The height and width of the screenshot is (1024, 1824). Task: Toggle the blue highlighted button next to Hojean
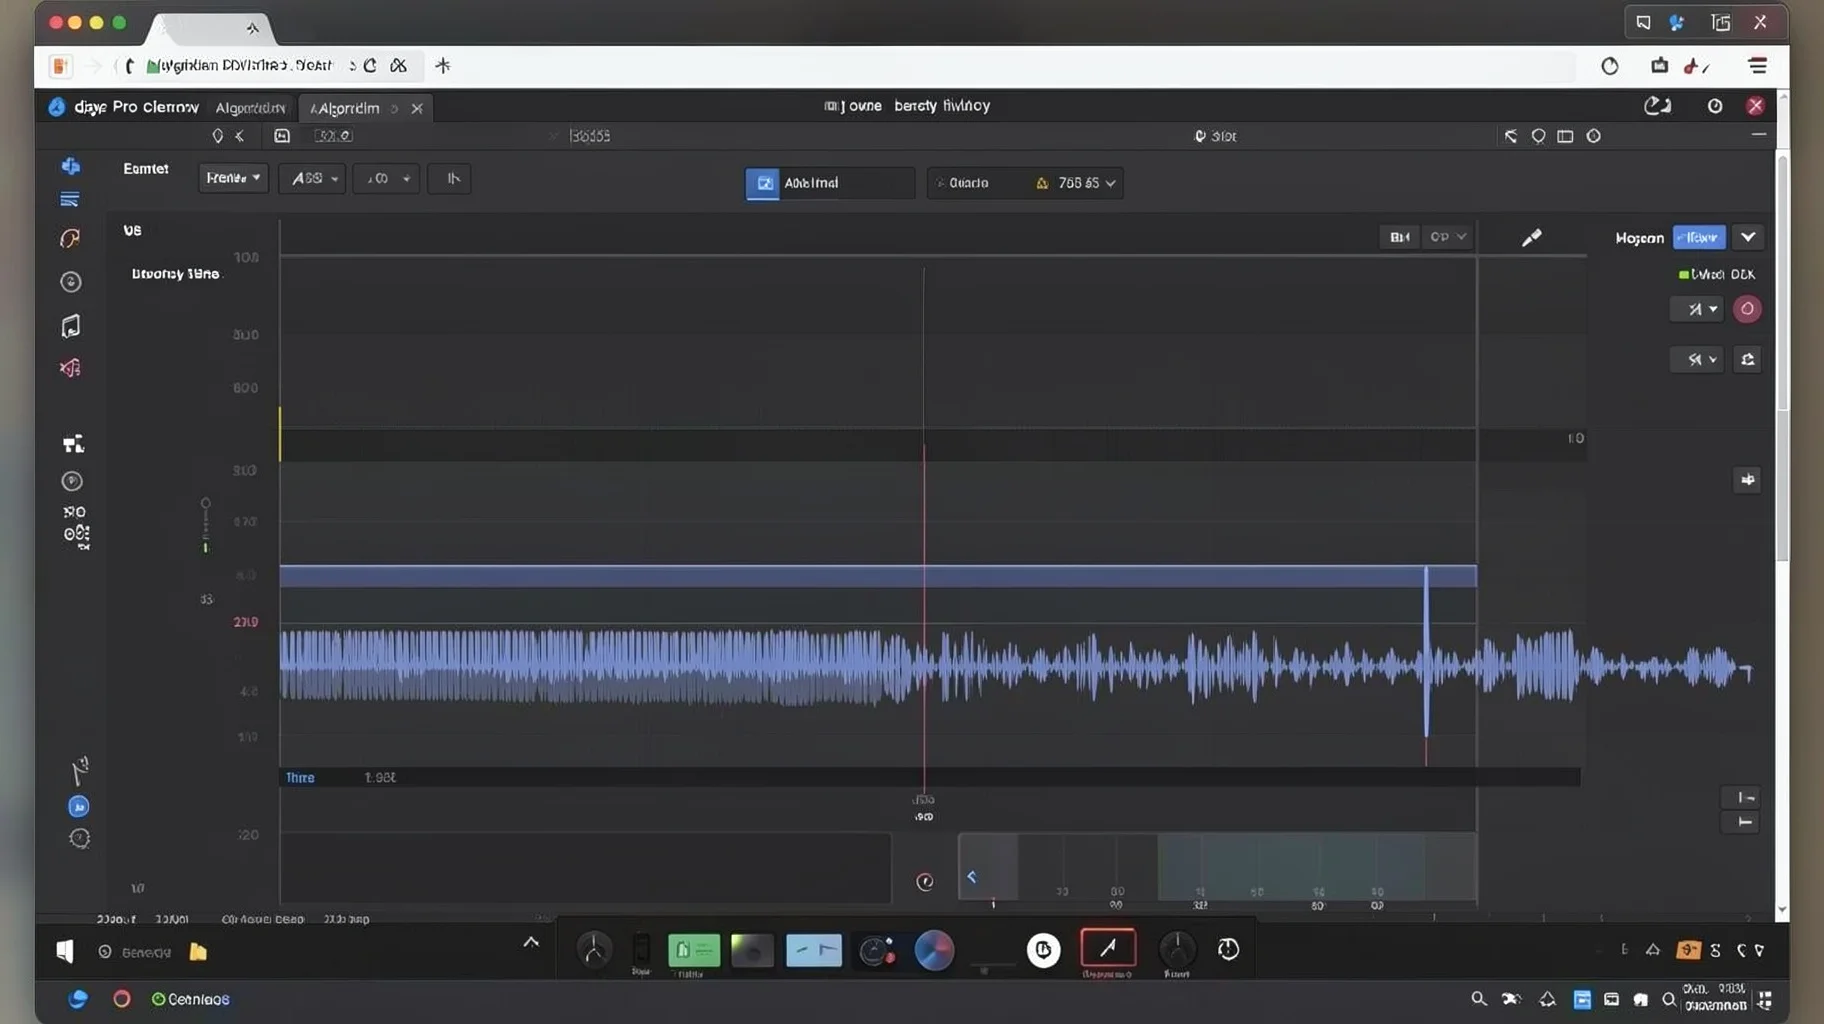1699,237
